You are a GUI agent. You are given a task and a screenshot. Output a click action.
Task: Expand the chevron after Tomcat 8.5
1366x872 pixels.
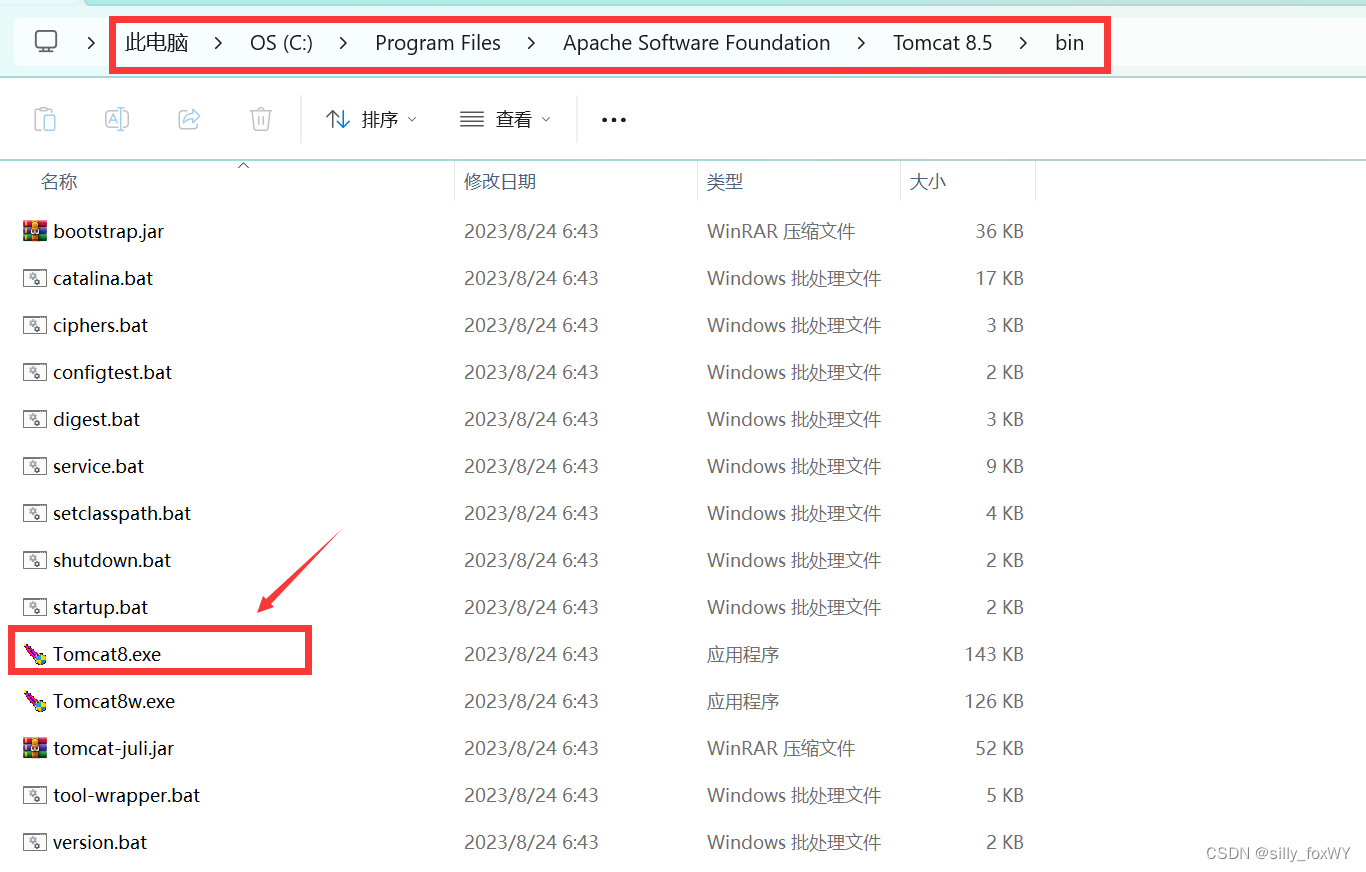pos(1023,43)
